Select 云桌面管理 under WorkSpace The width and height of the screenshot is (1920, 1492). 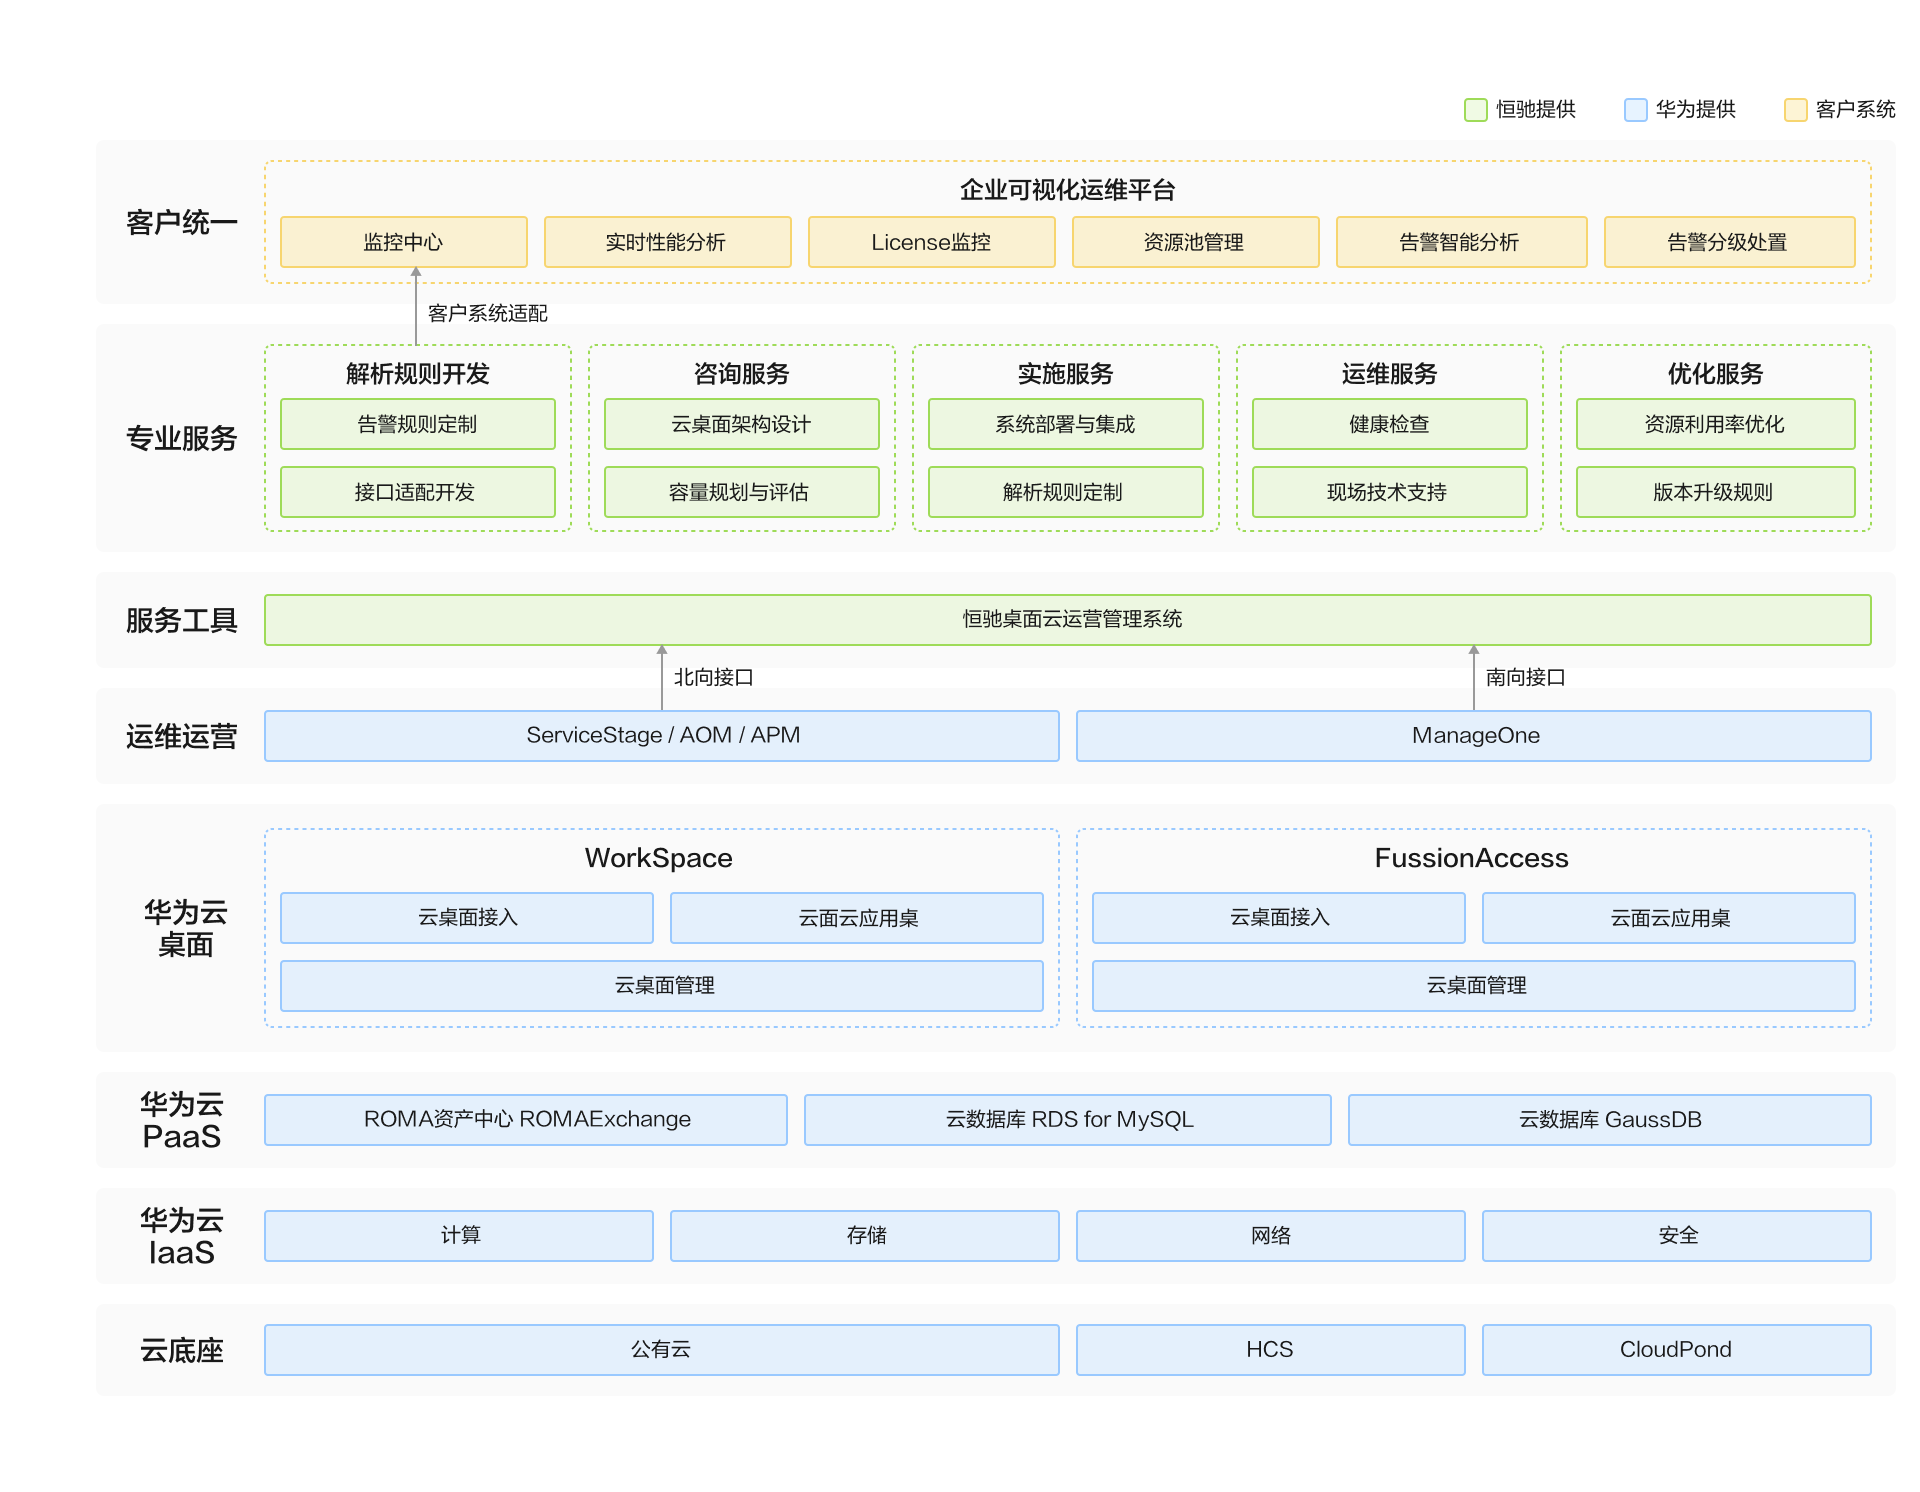coord(662,986)
